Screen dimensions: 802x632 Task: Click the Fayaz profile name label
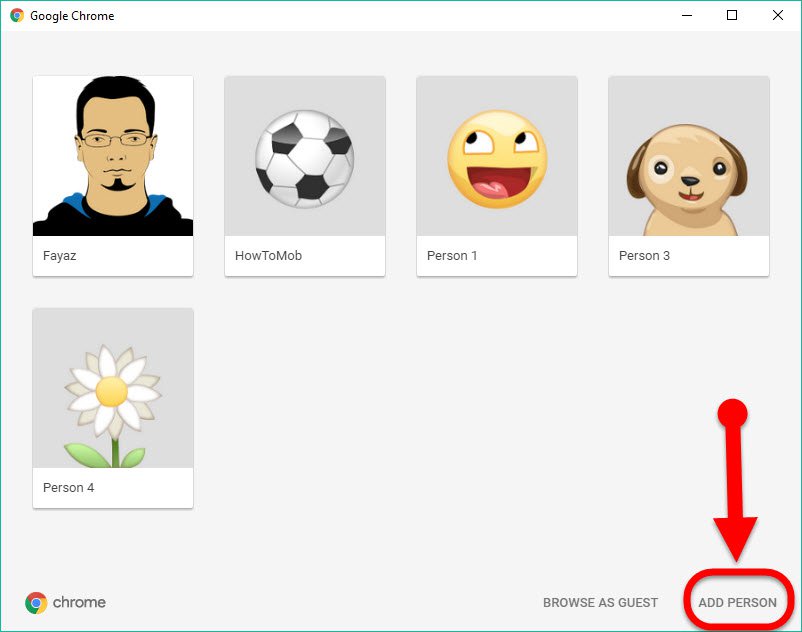tap(59, 256)
